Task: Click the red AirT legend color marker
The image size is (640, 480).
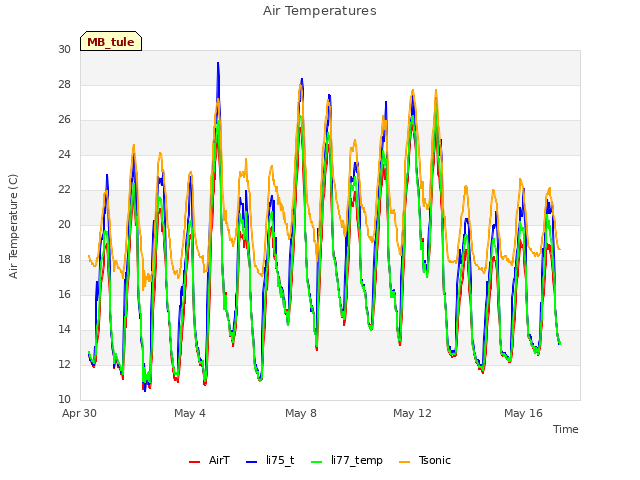Action: click(x=194, y=462)
